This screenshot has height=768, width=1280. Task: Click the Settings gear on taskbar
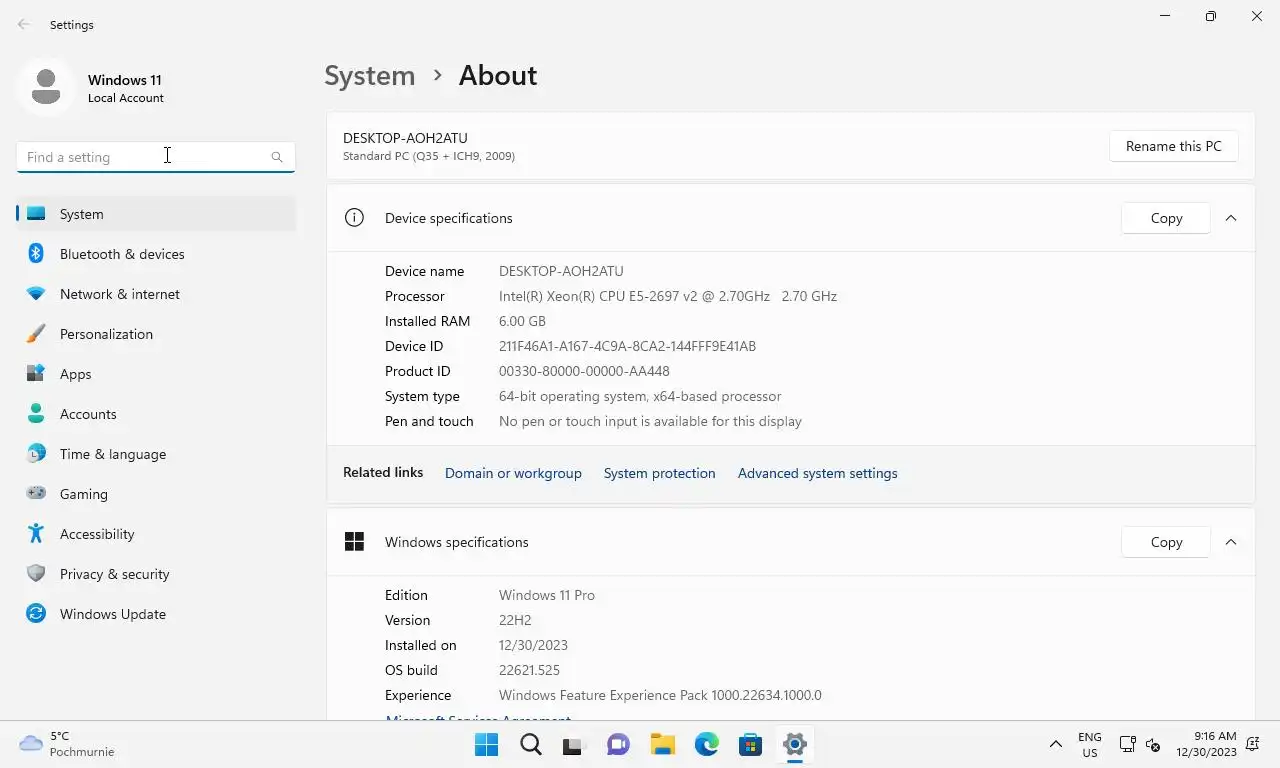coord(795,744)
